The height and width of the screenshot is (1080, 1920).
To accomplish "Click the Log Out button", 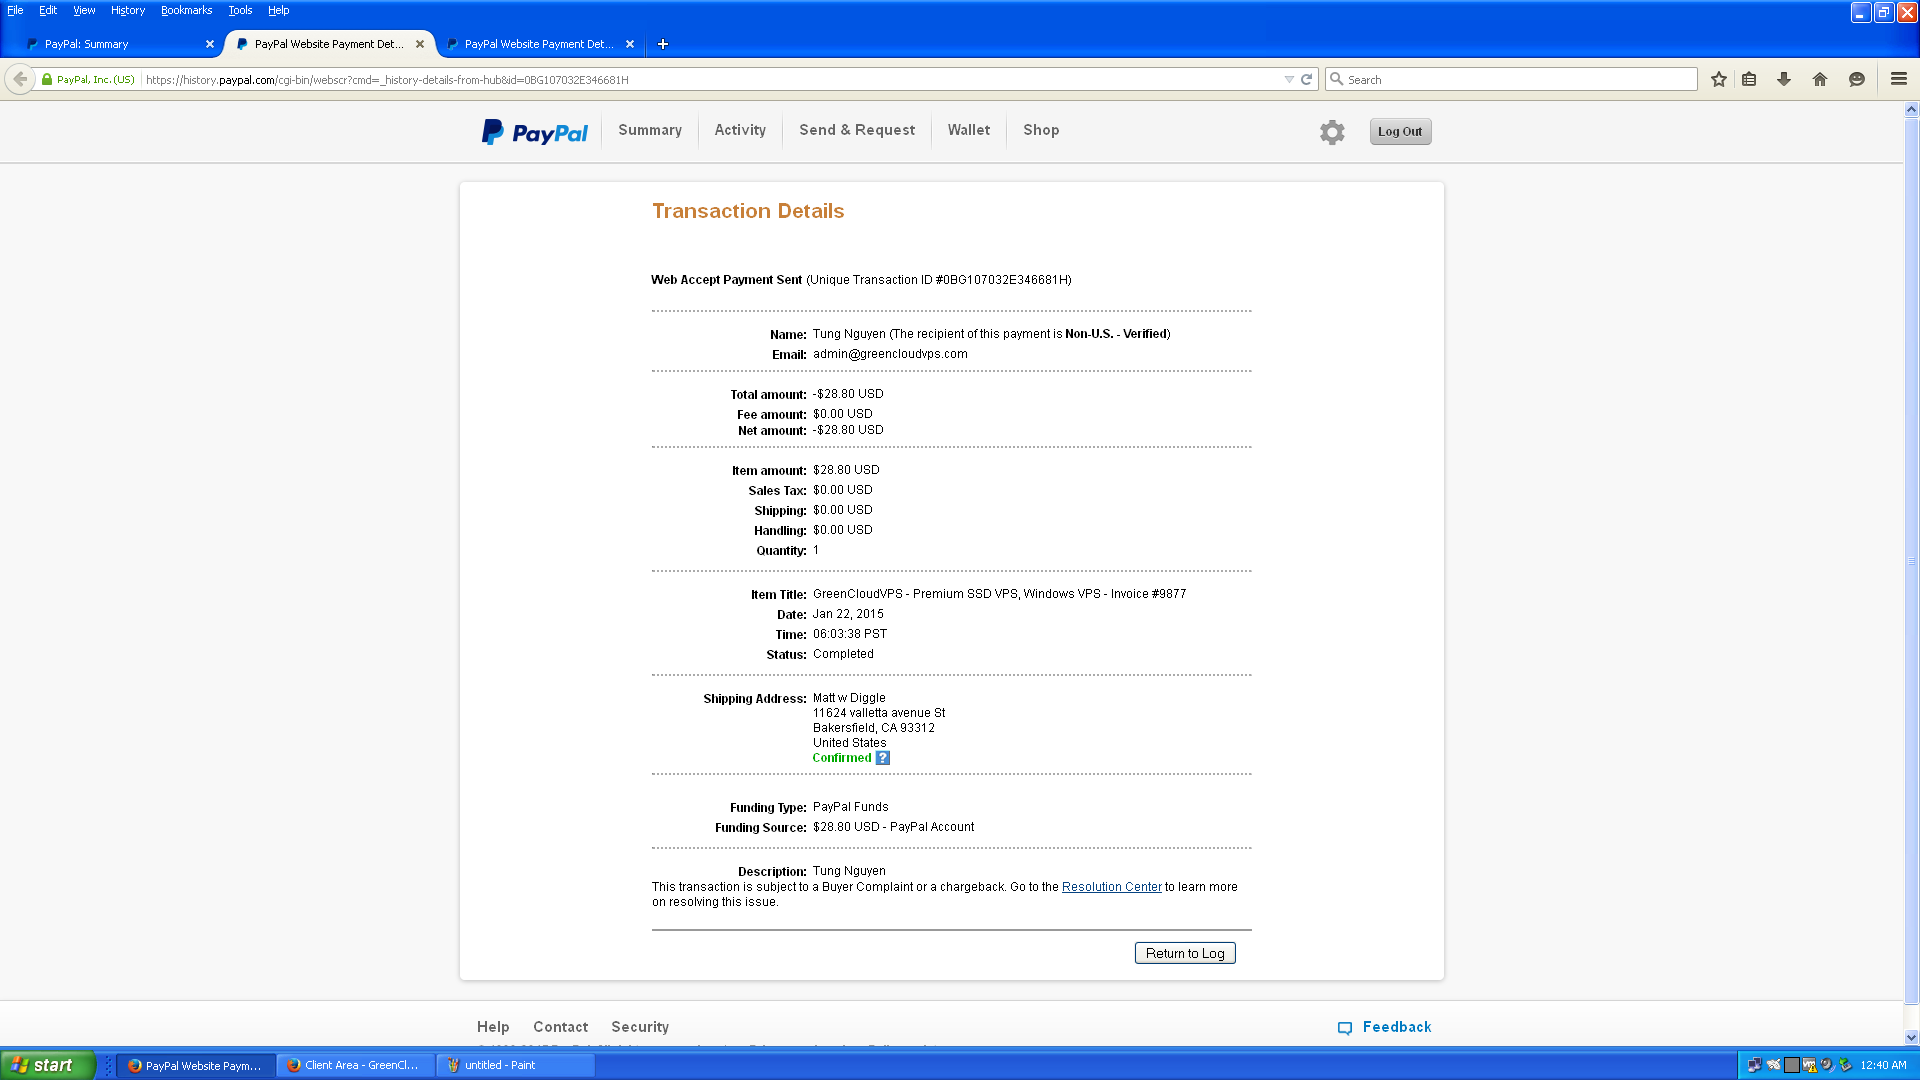I will [1399, 132].
